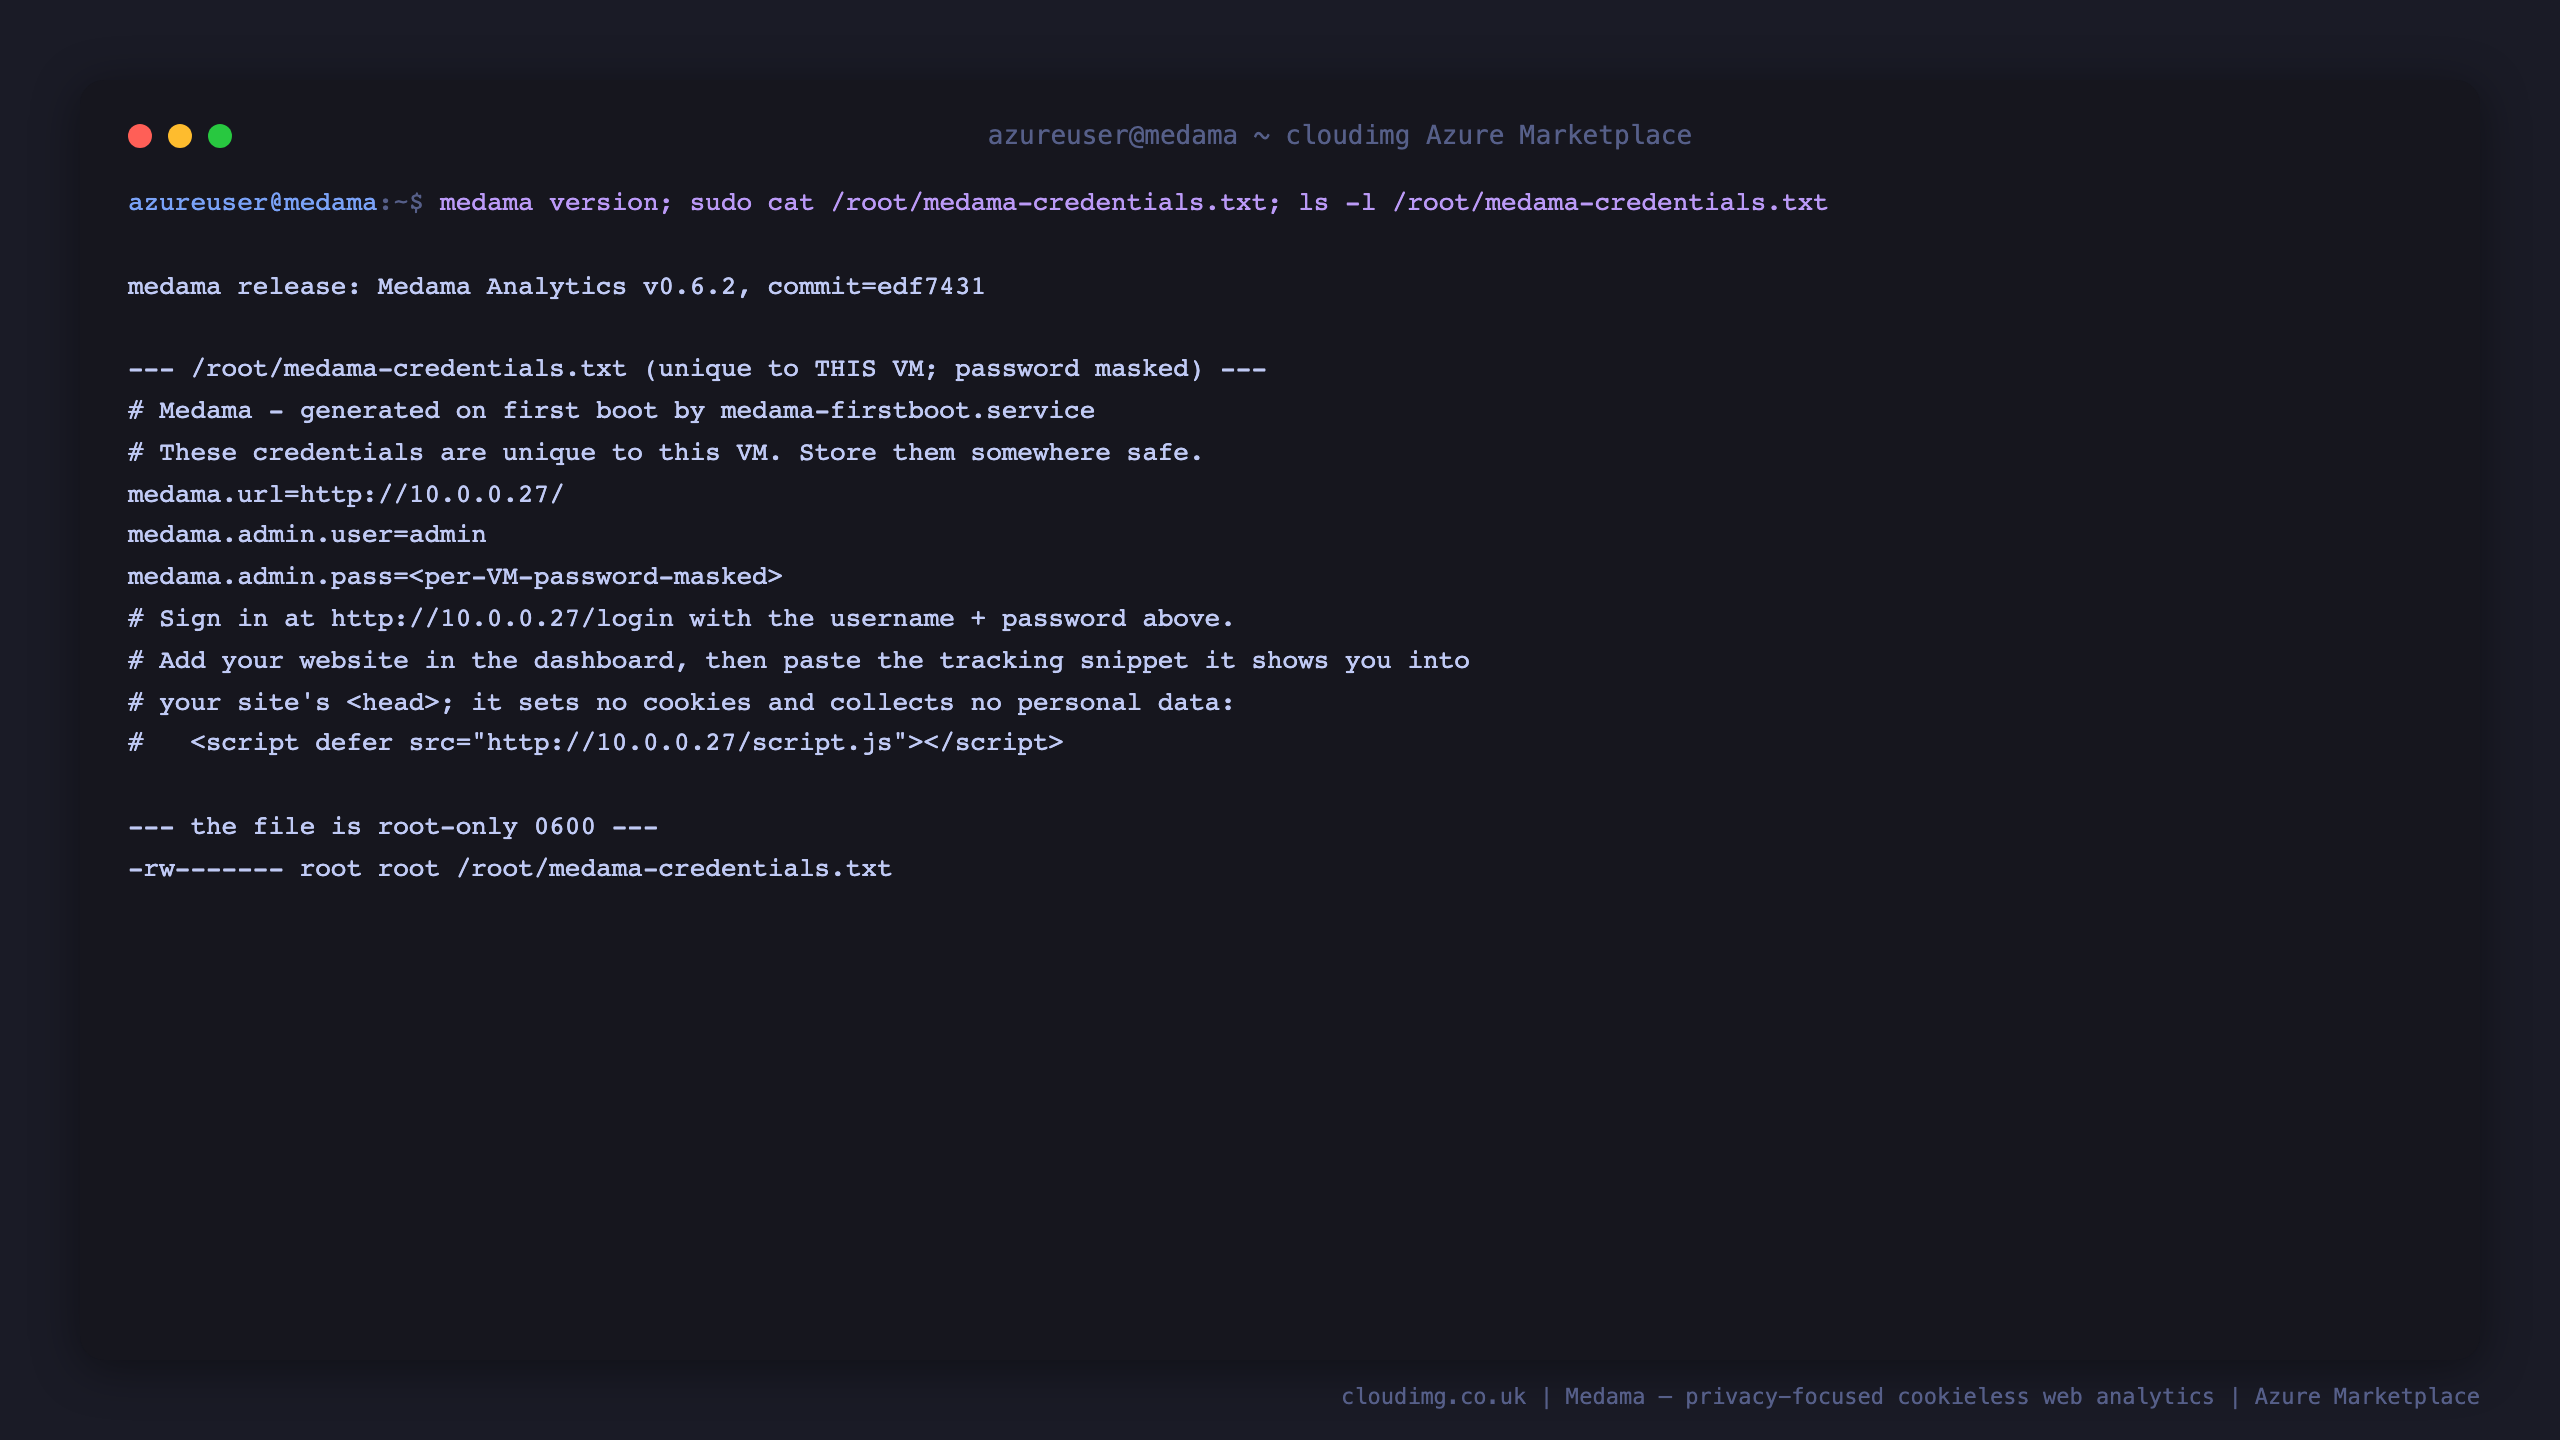Click 'ls -l /root/medama-credentials.txt' in the command

coord(1563,203)
